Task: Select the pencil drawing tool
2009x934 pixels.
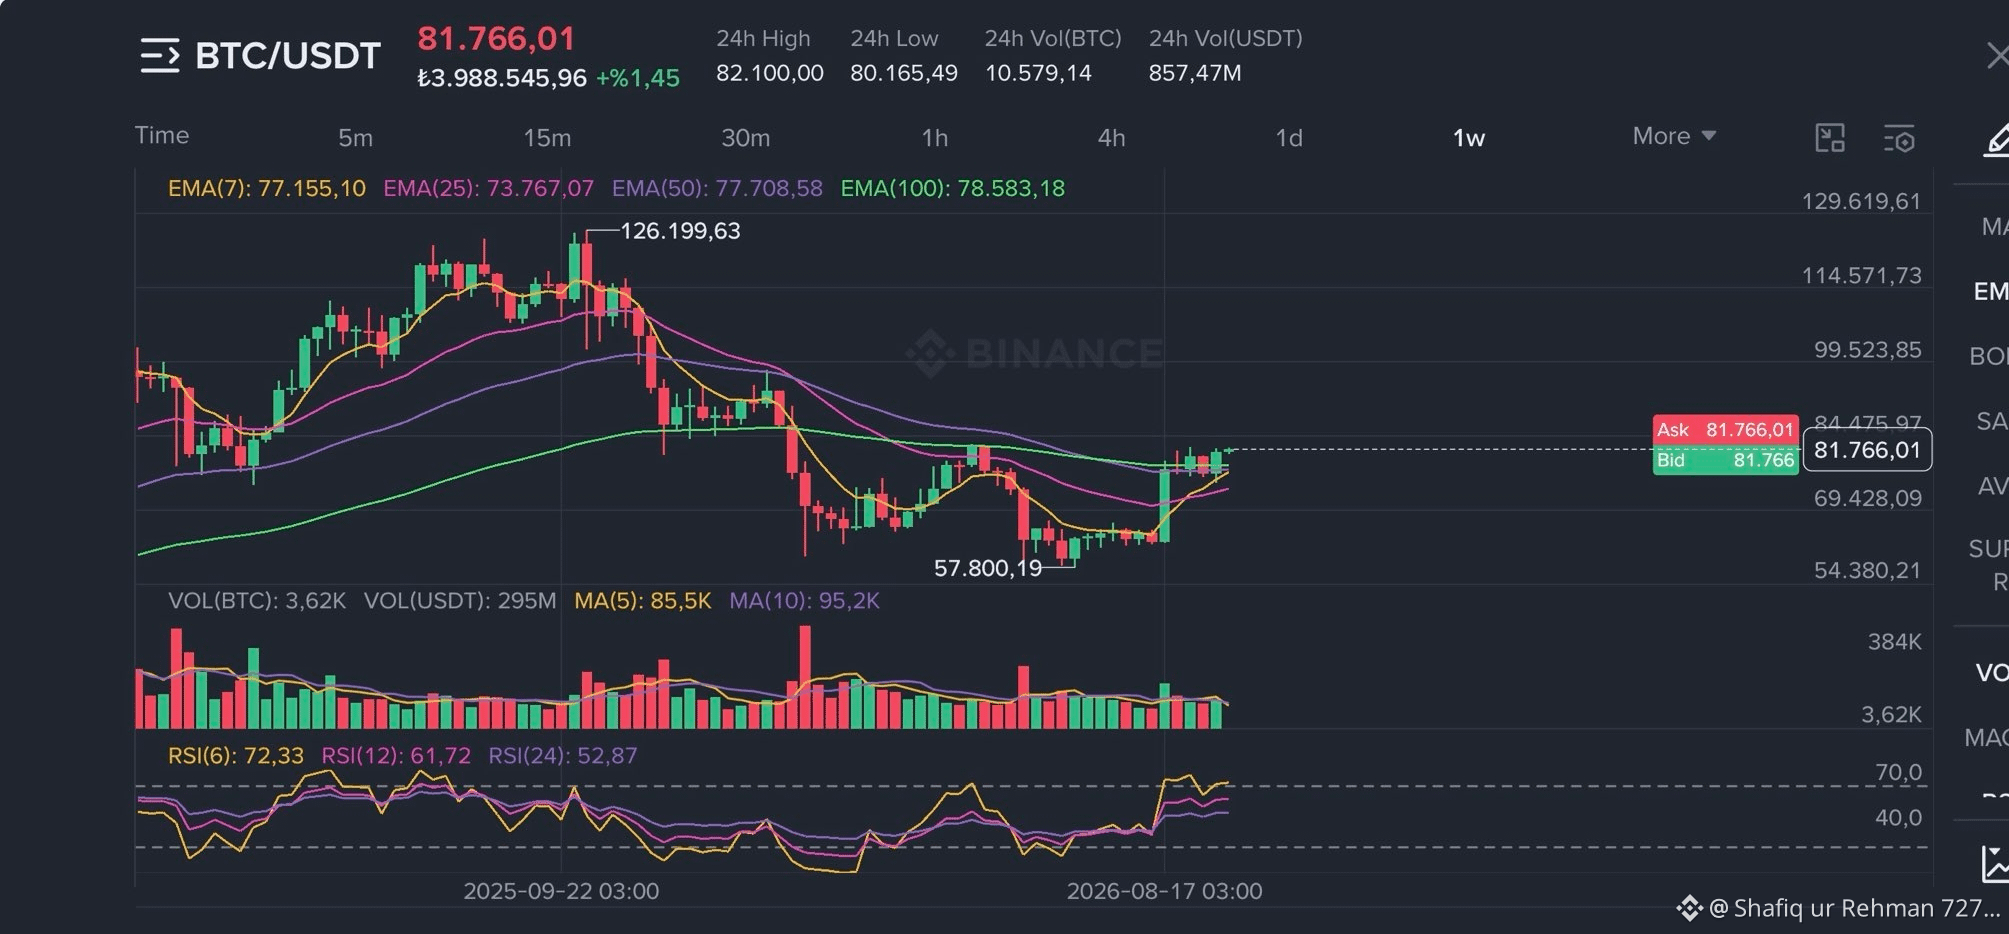Action: tap(1996, 140)
